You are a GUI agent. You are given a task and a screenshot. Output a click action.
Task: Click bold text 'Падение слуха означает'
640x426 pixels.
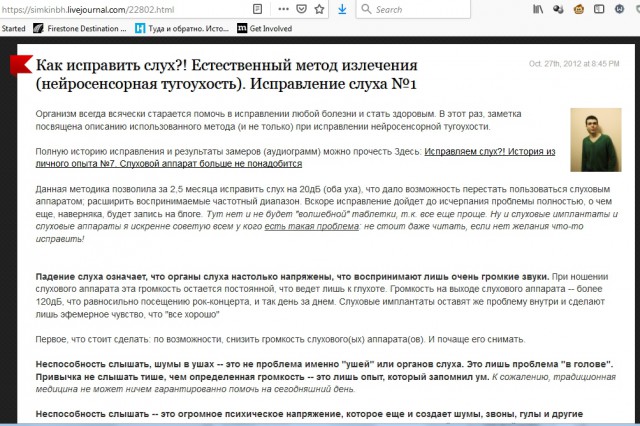(x=292, y=277)
